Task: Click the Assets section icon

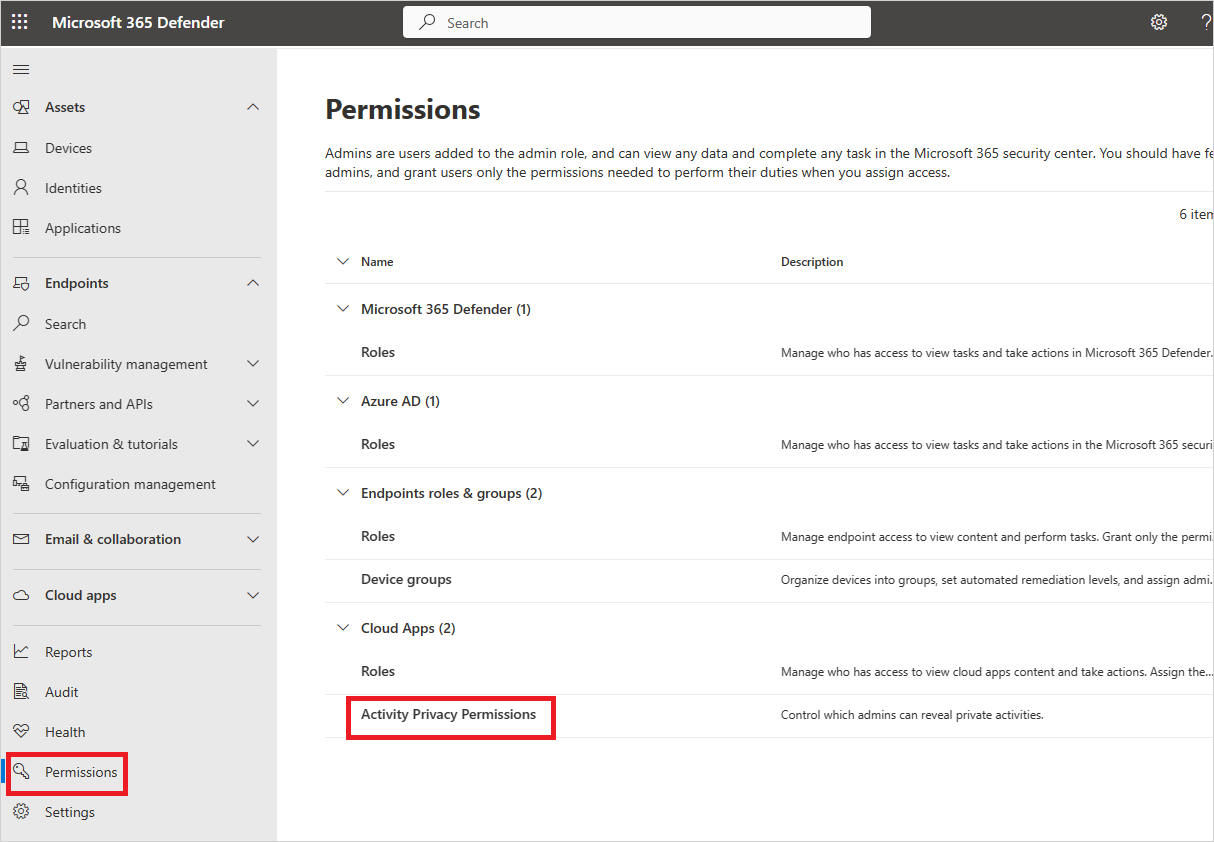Action: point(21,107)
